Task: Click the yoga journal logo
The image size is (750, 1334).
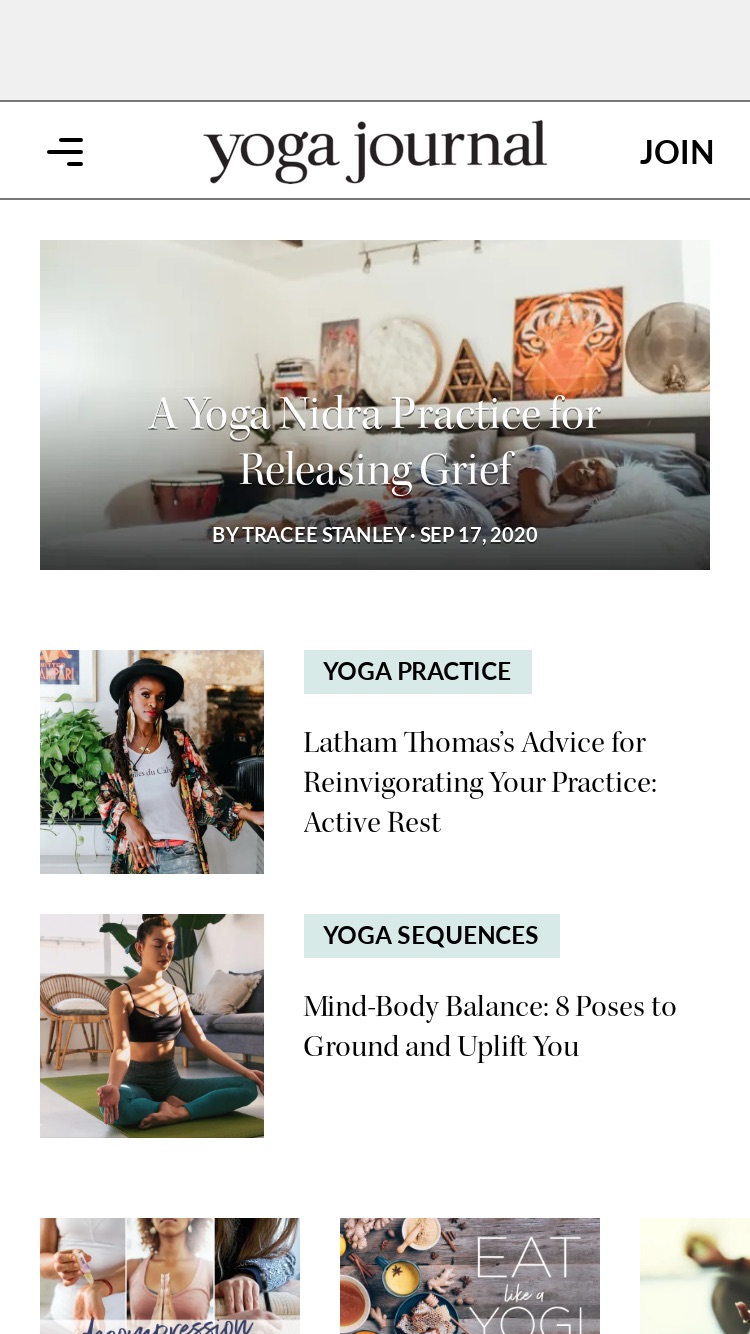Action: coord(375,152)
